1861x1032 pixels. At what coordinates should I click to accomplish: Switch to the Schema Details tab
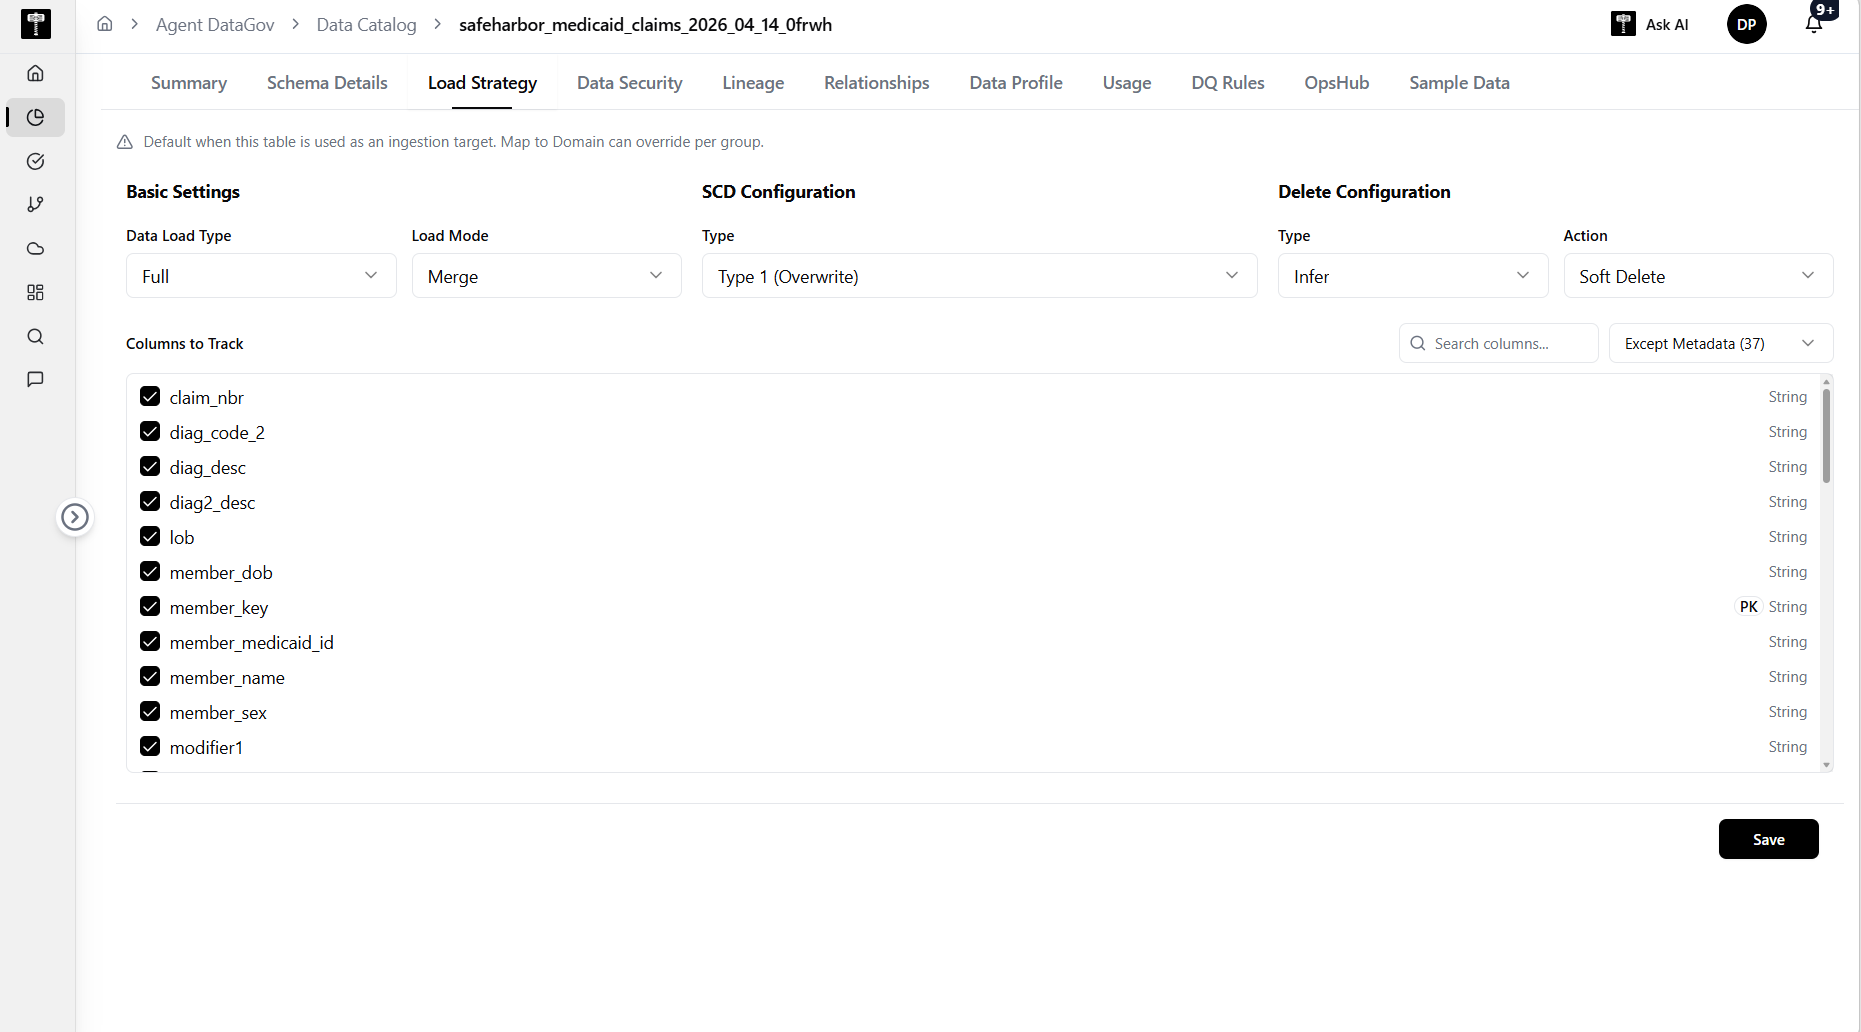click(327, 83)
